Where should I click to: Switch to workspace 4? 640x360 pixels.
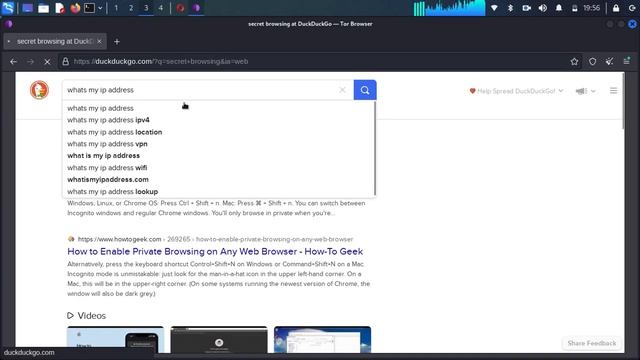(160, 8)
